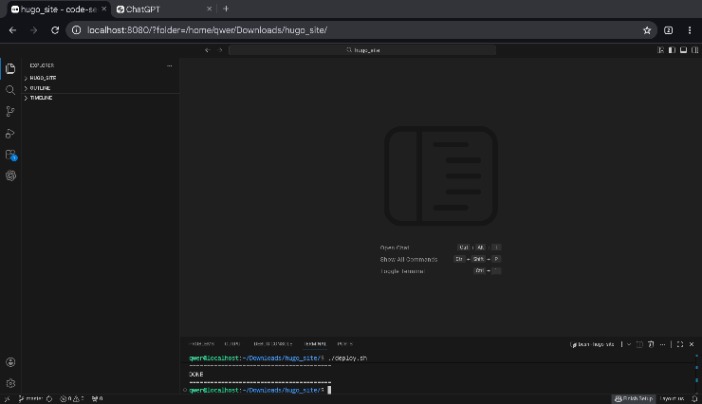Open more terminal actions ellipsis menu
This screenshot has height=404, width=702.
click(x=662, y=344)
